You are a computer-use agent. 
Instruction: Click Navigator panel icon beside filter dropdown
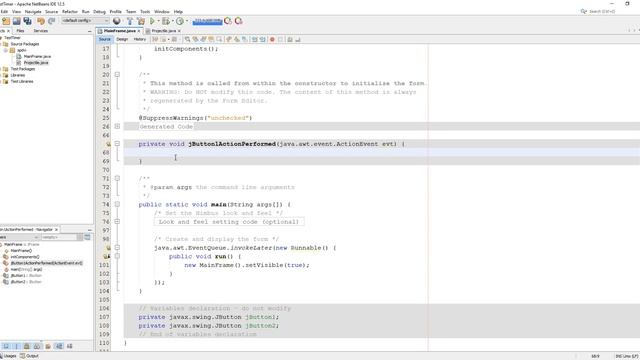click(x=87, y=237)
